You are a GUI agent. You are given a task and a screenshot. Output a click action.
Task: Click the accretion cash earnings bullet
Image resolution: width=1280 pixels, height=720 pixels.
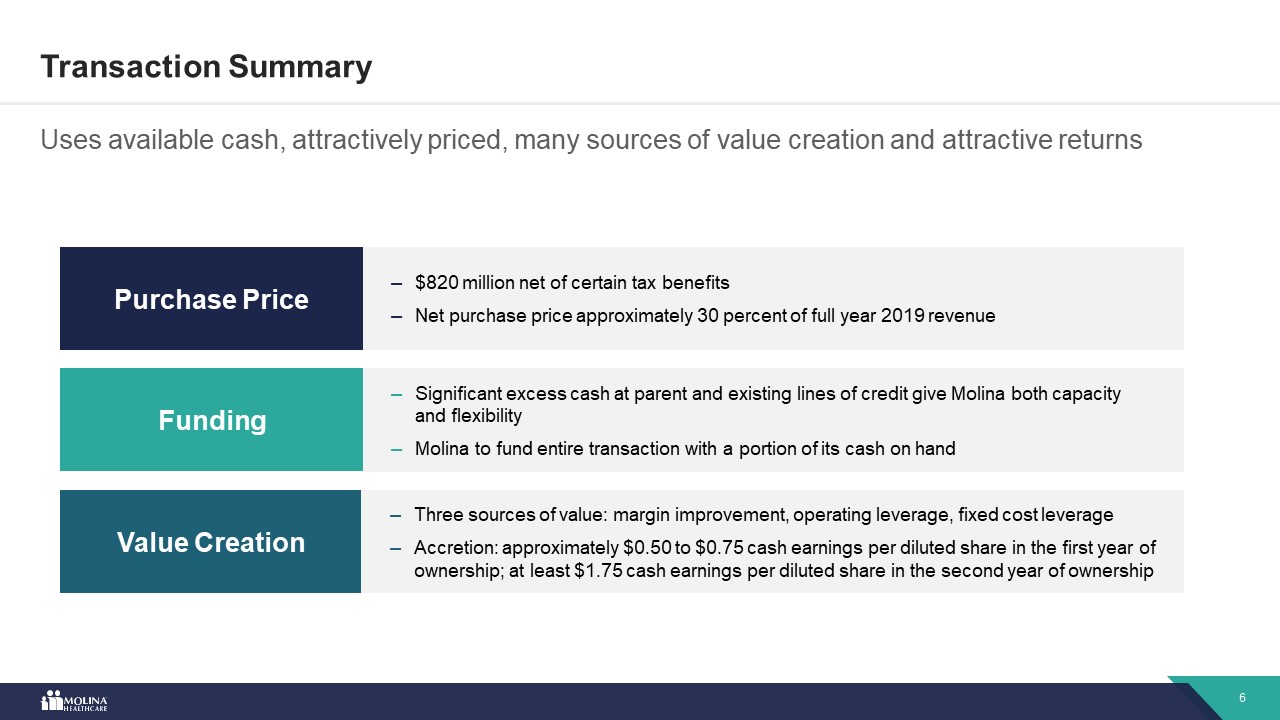coord(784,561)
